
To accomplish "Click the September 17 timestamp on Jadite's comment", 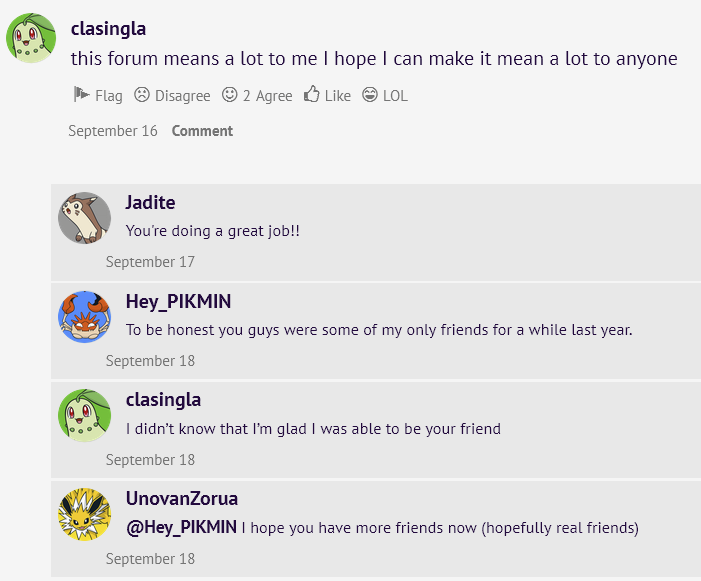I will [150, 262].
